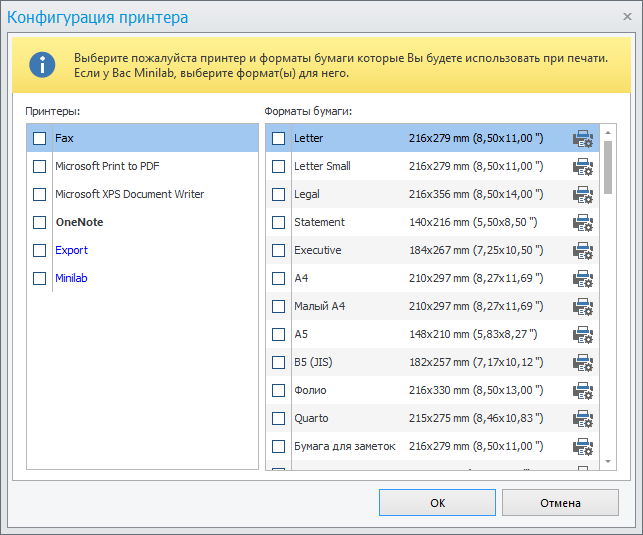Click the blue info icon in banner
Image resolution: width=643 pixels, height=535 pixels.
[42, 65]
